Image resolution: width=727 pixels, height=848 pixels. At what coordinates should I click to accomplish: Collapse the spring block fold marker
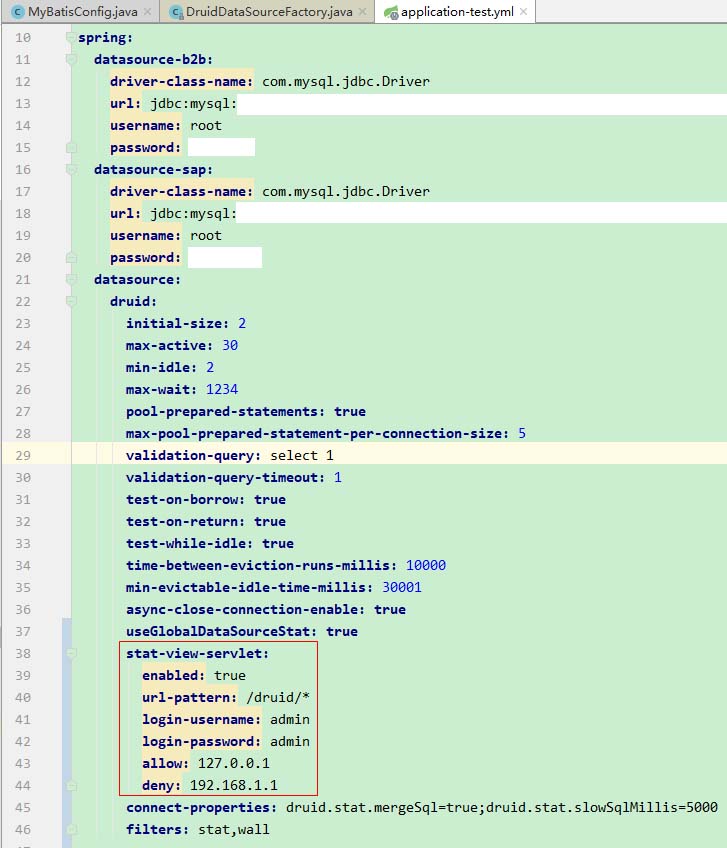(71, 37)
